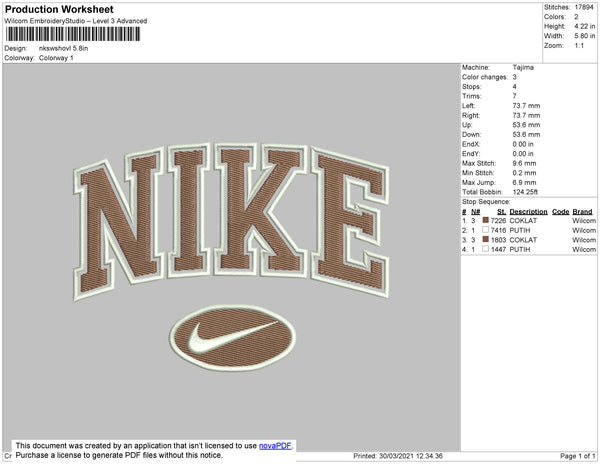600x464 pixels.
Task: Select the N# column header
Action: (x=475, y=212)
